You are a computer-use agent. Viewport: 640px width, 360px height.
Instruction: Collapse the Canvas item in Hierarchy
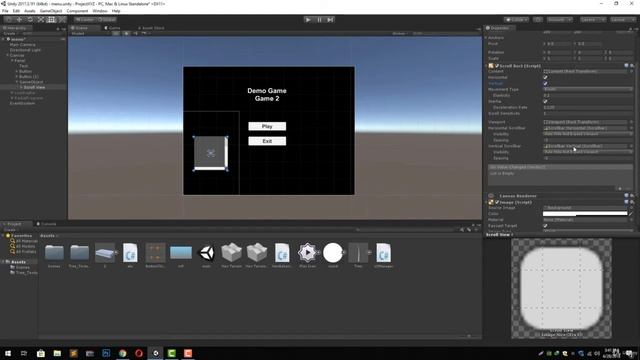pyautogui.click(x=8, y=55)
